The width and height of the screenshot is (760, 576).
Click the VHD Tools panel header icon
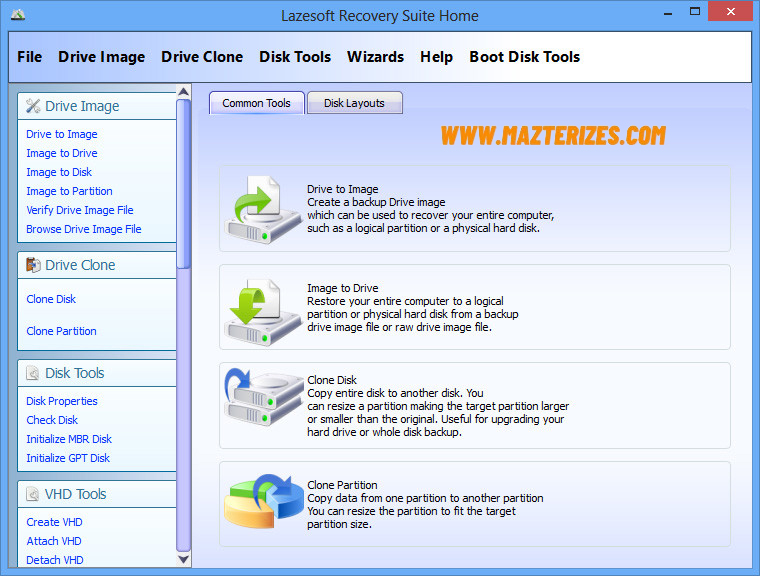pos(32,494)
